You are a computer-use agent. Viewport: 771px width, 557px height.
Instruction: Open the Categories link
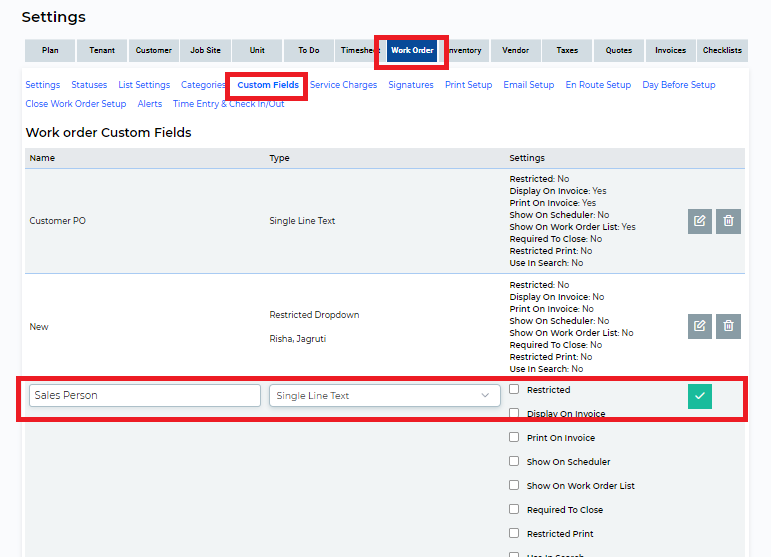click(203, 85)
